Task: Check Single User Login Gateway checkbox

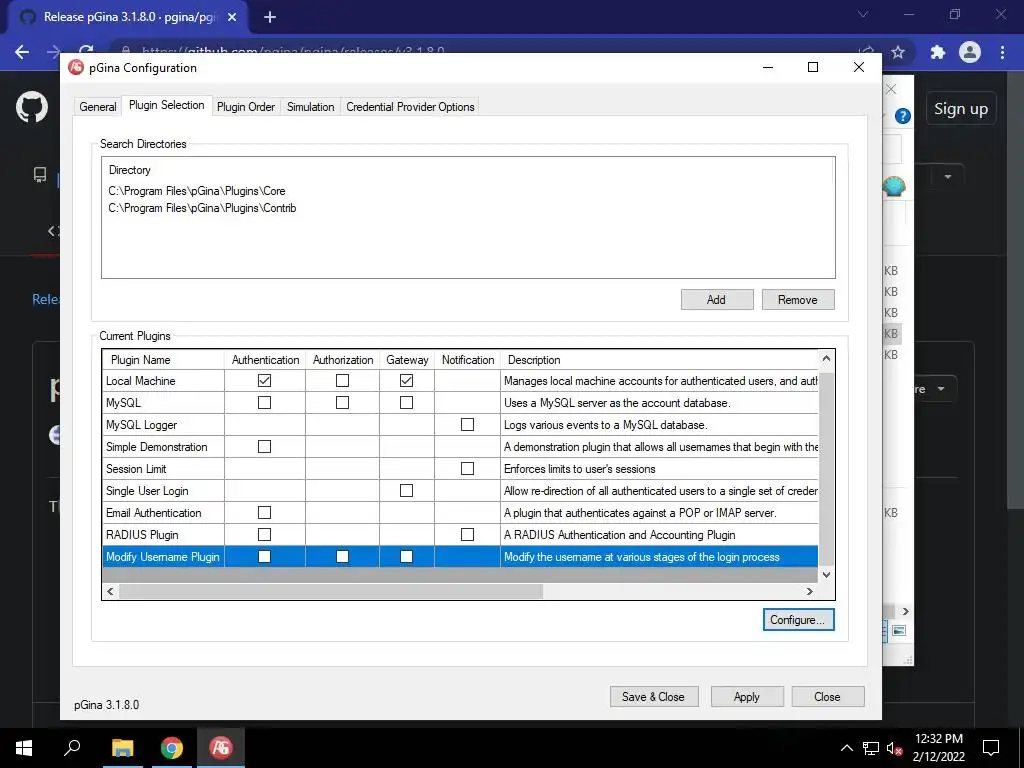Action: point(406,490)
